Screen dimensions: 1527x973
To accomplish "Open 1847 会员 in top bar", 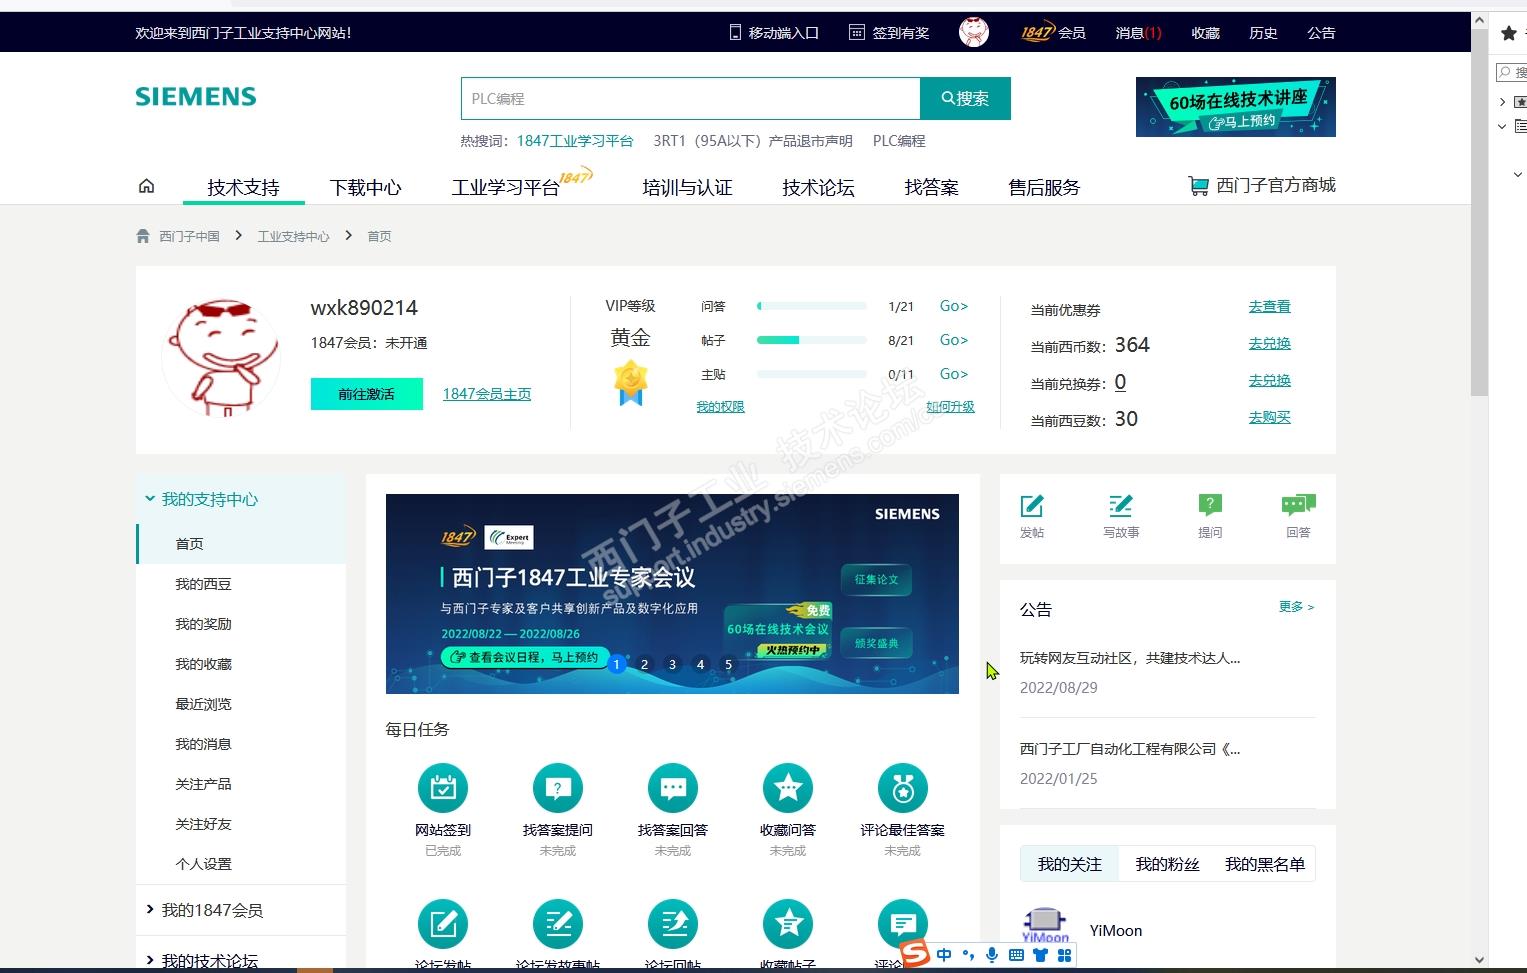I will coord(1053,33).
